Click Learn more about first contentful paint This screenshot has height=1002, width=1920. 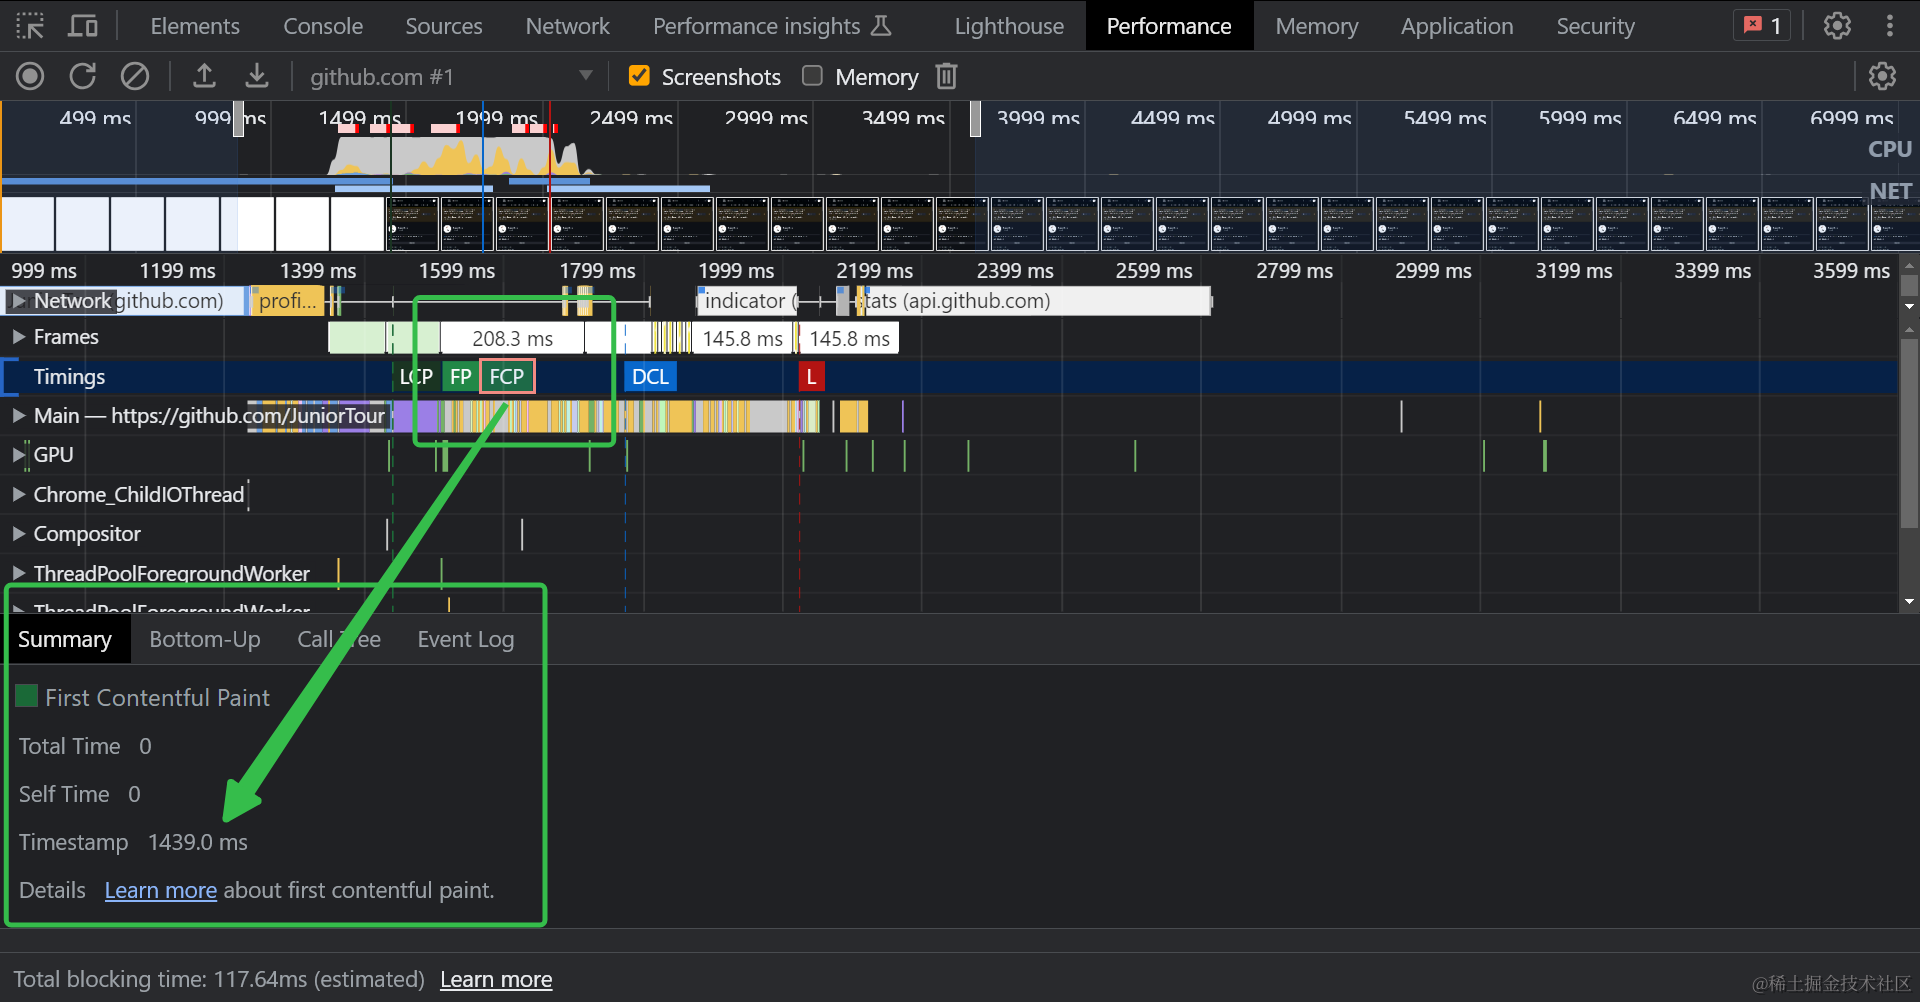point(160,891)
